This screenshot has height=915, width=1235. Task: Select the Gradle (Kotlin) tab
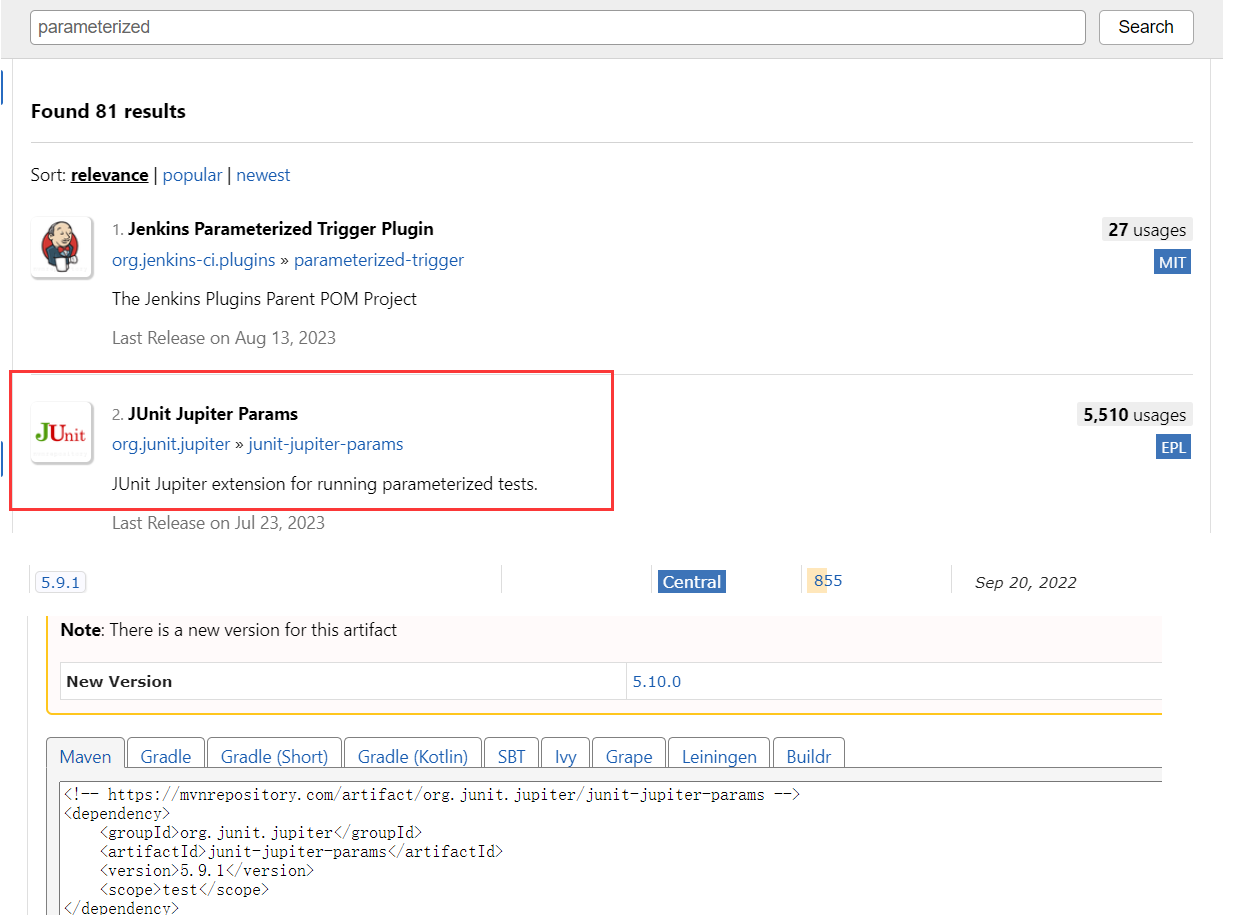(413, 756)
